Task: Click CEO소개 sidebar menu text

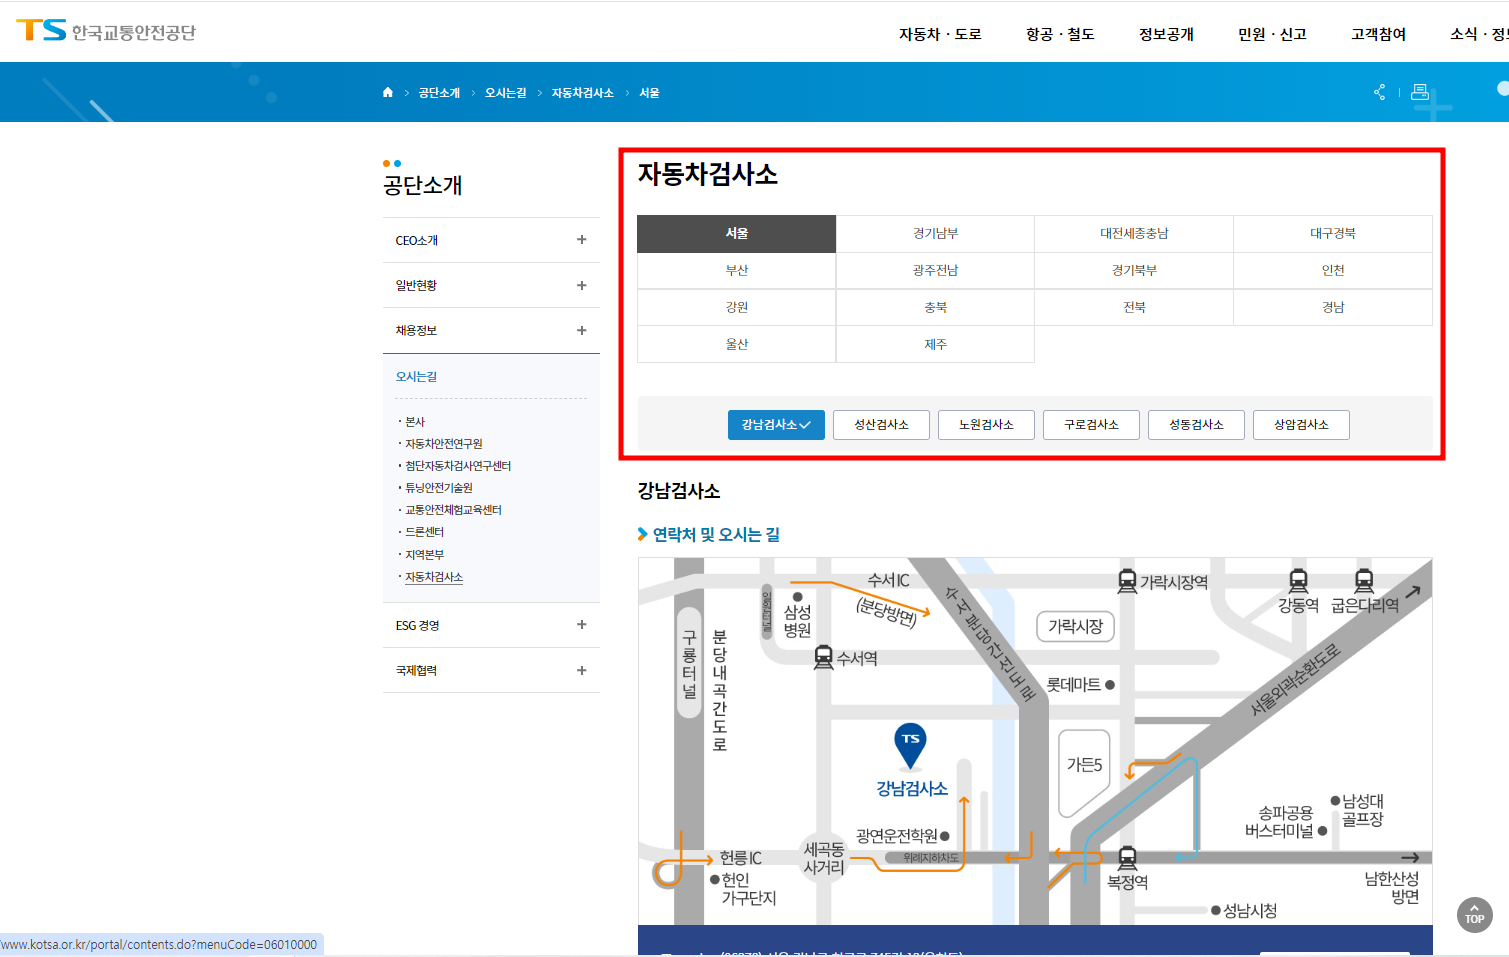Action: click(416, 241)
